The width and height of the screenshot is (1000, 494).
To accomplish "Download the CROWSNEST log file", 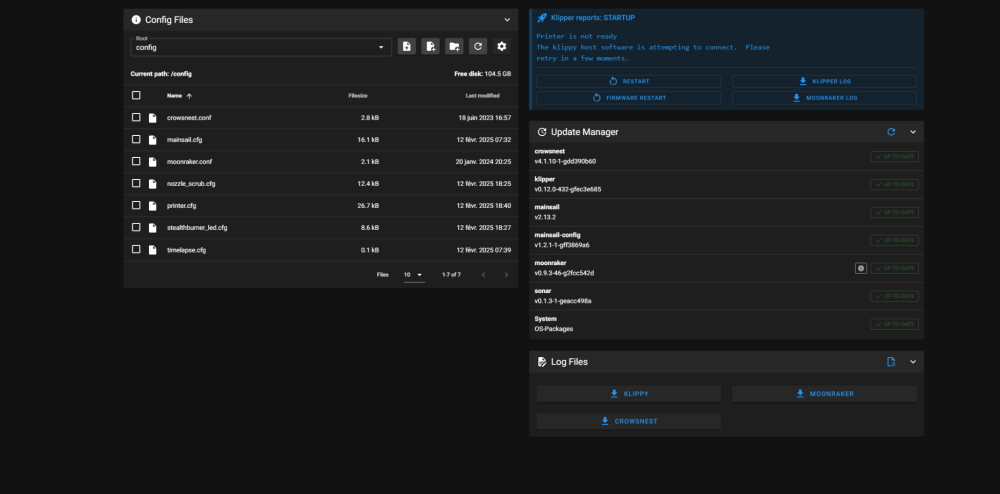I will click(x=629, y=421).
